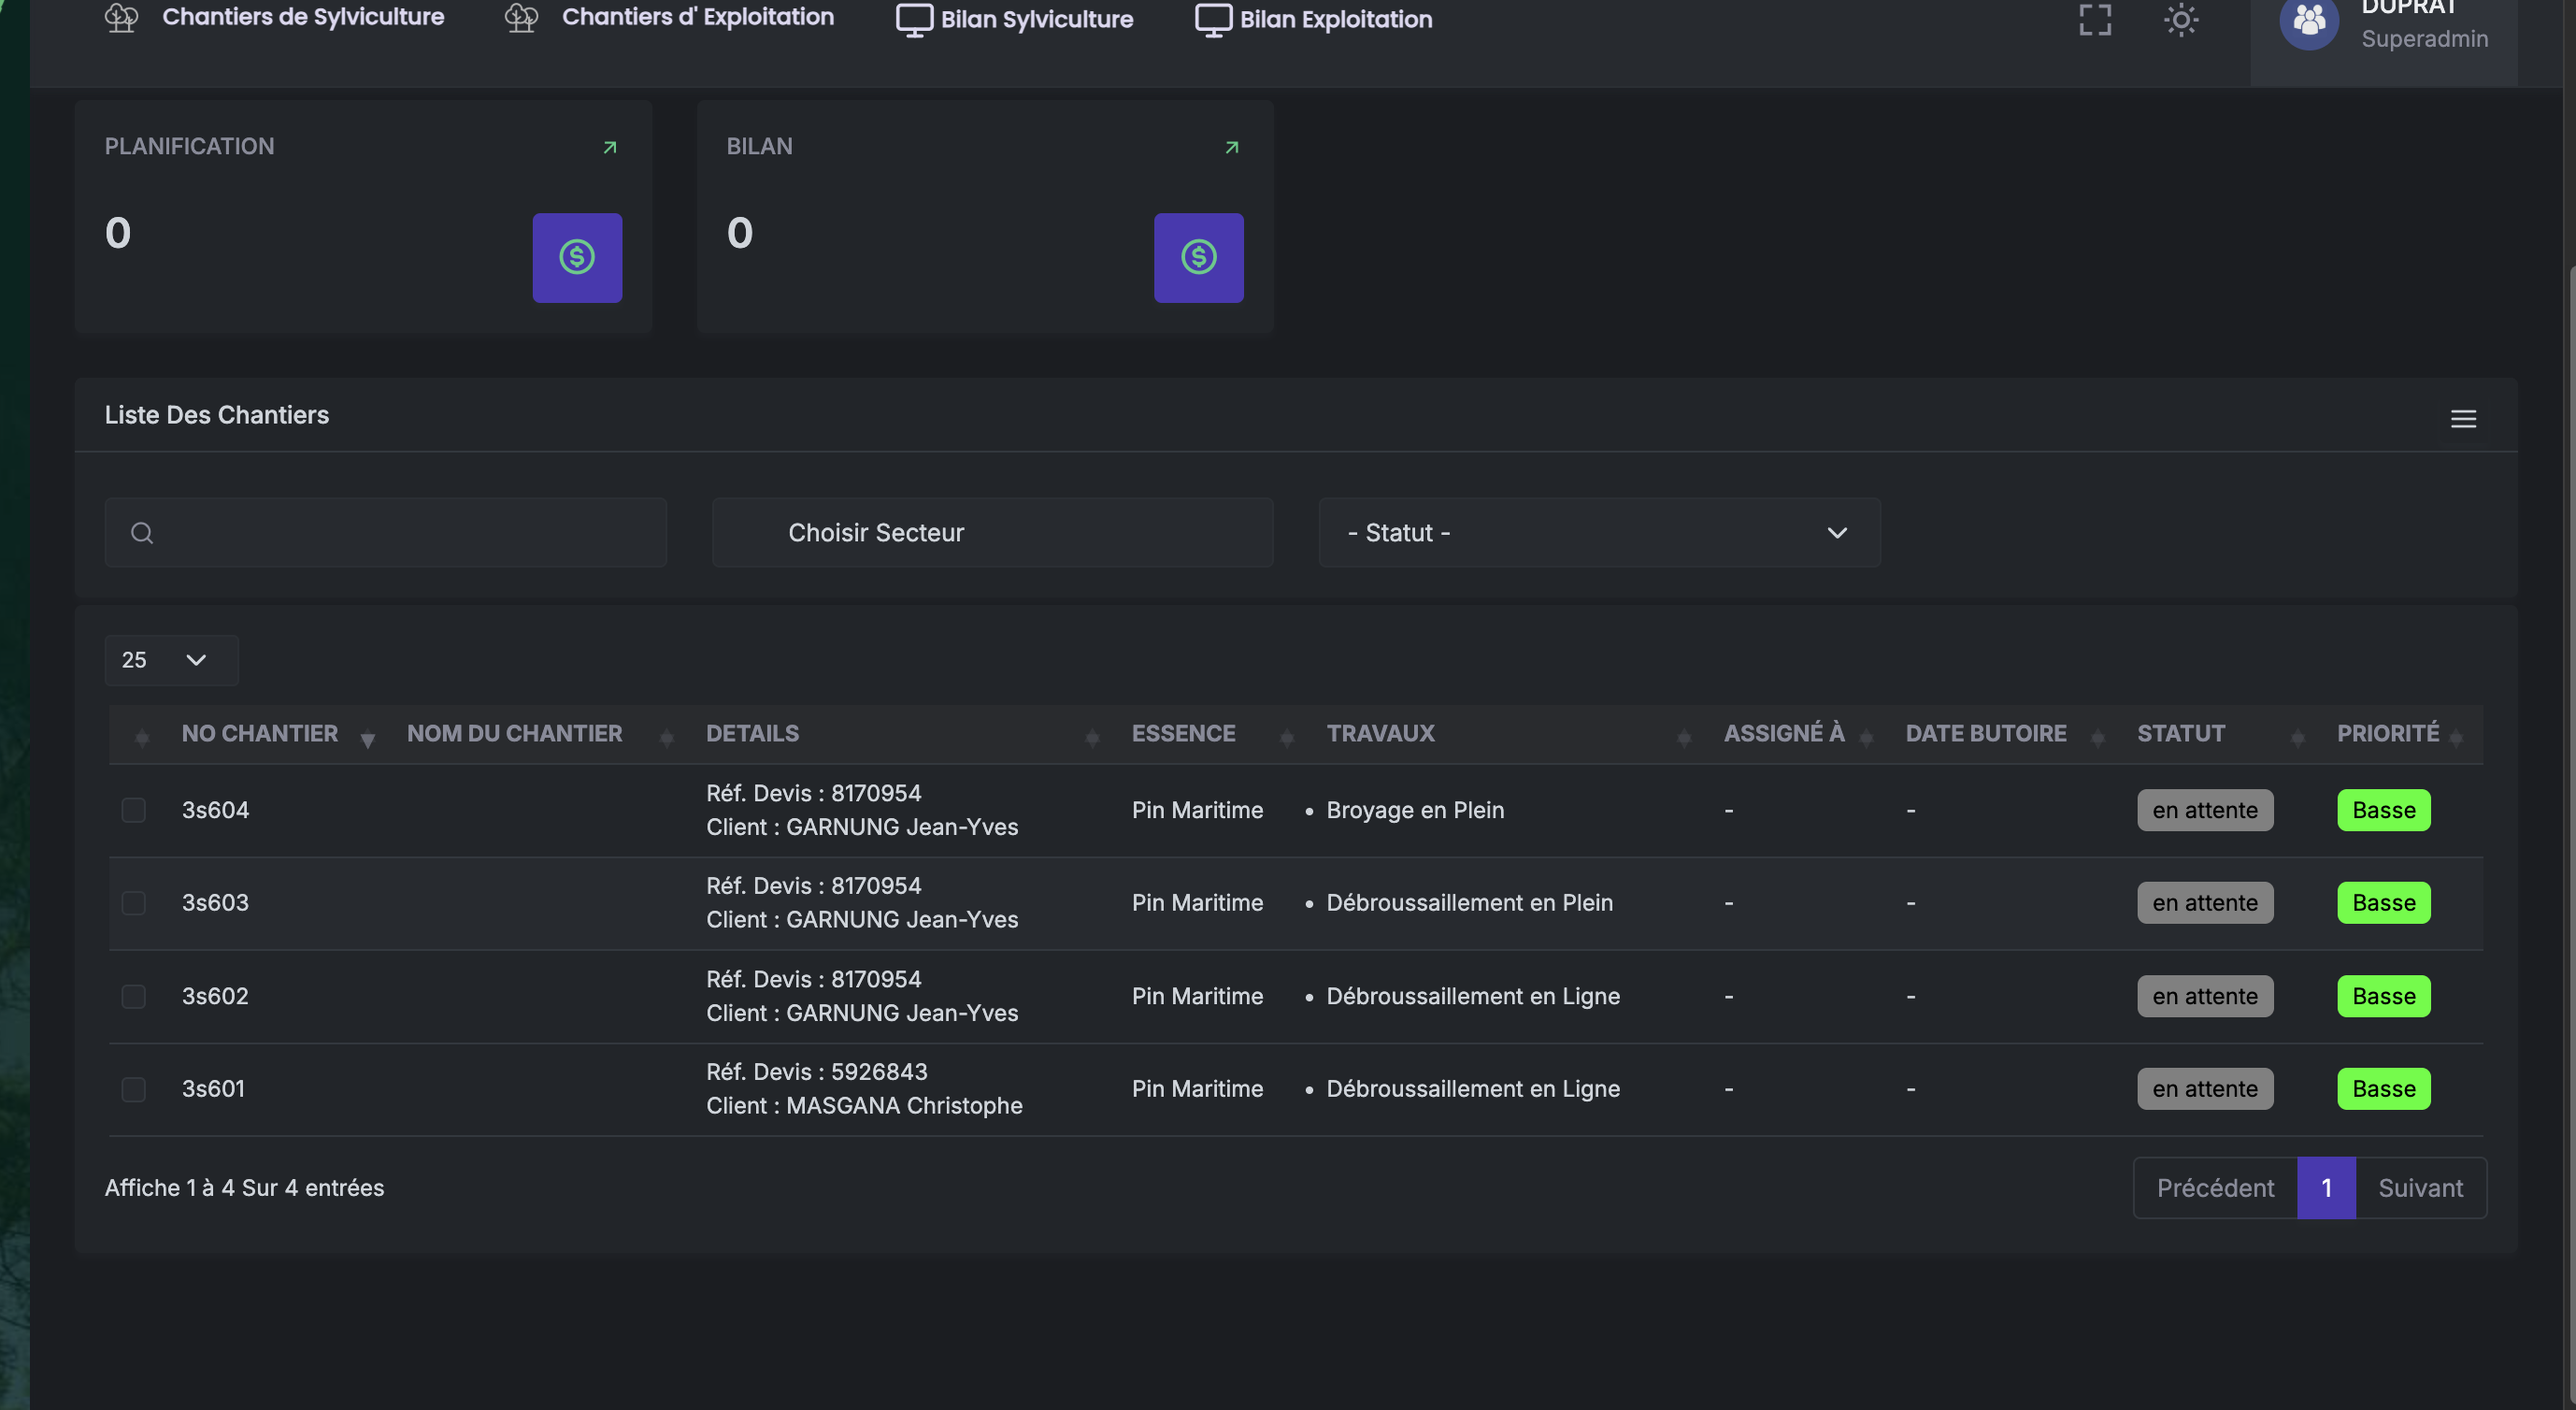Click the green Basse badge for 3s603
Image resolution: width=2576 pixels, height=1410 pixels.
pyautogui.click(x=2383, y=903)
